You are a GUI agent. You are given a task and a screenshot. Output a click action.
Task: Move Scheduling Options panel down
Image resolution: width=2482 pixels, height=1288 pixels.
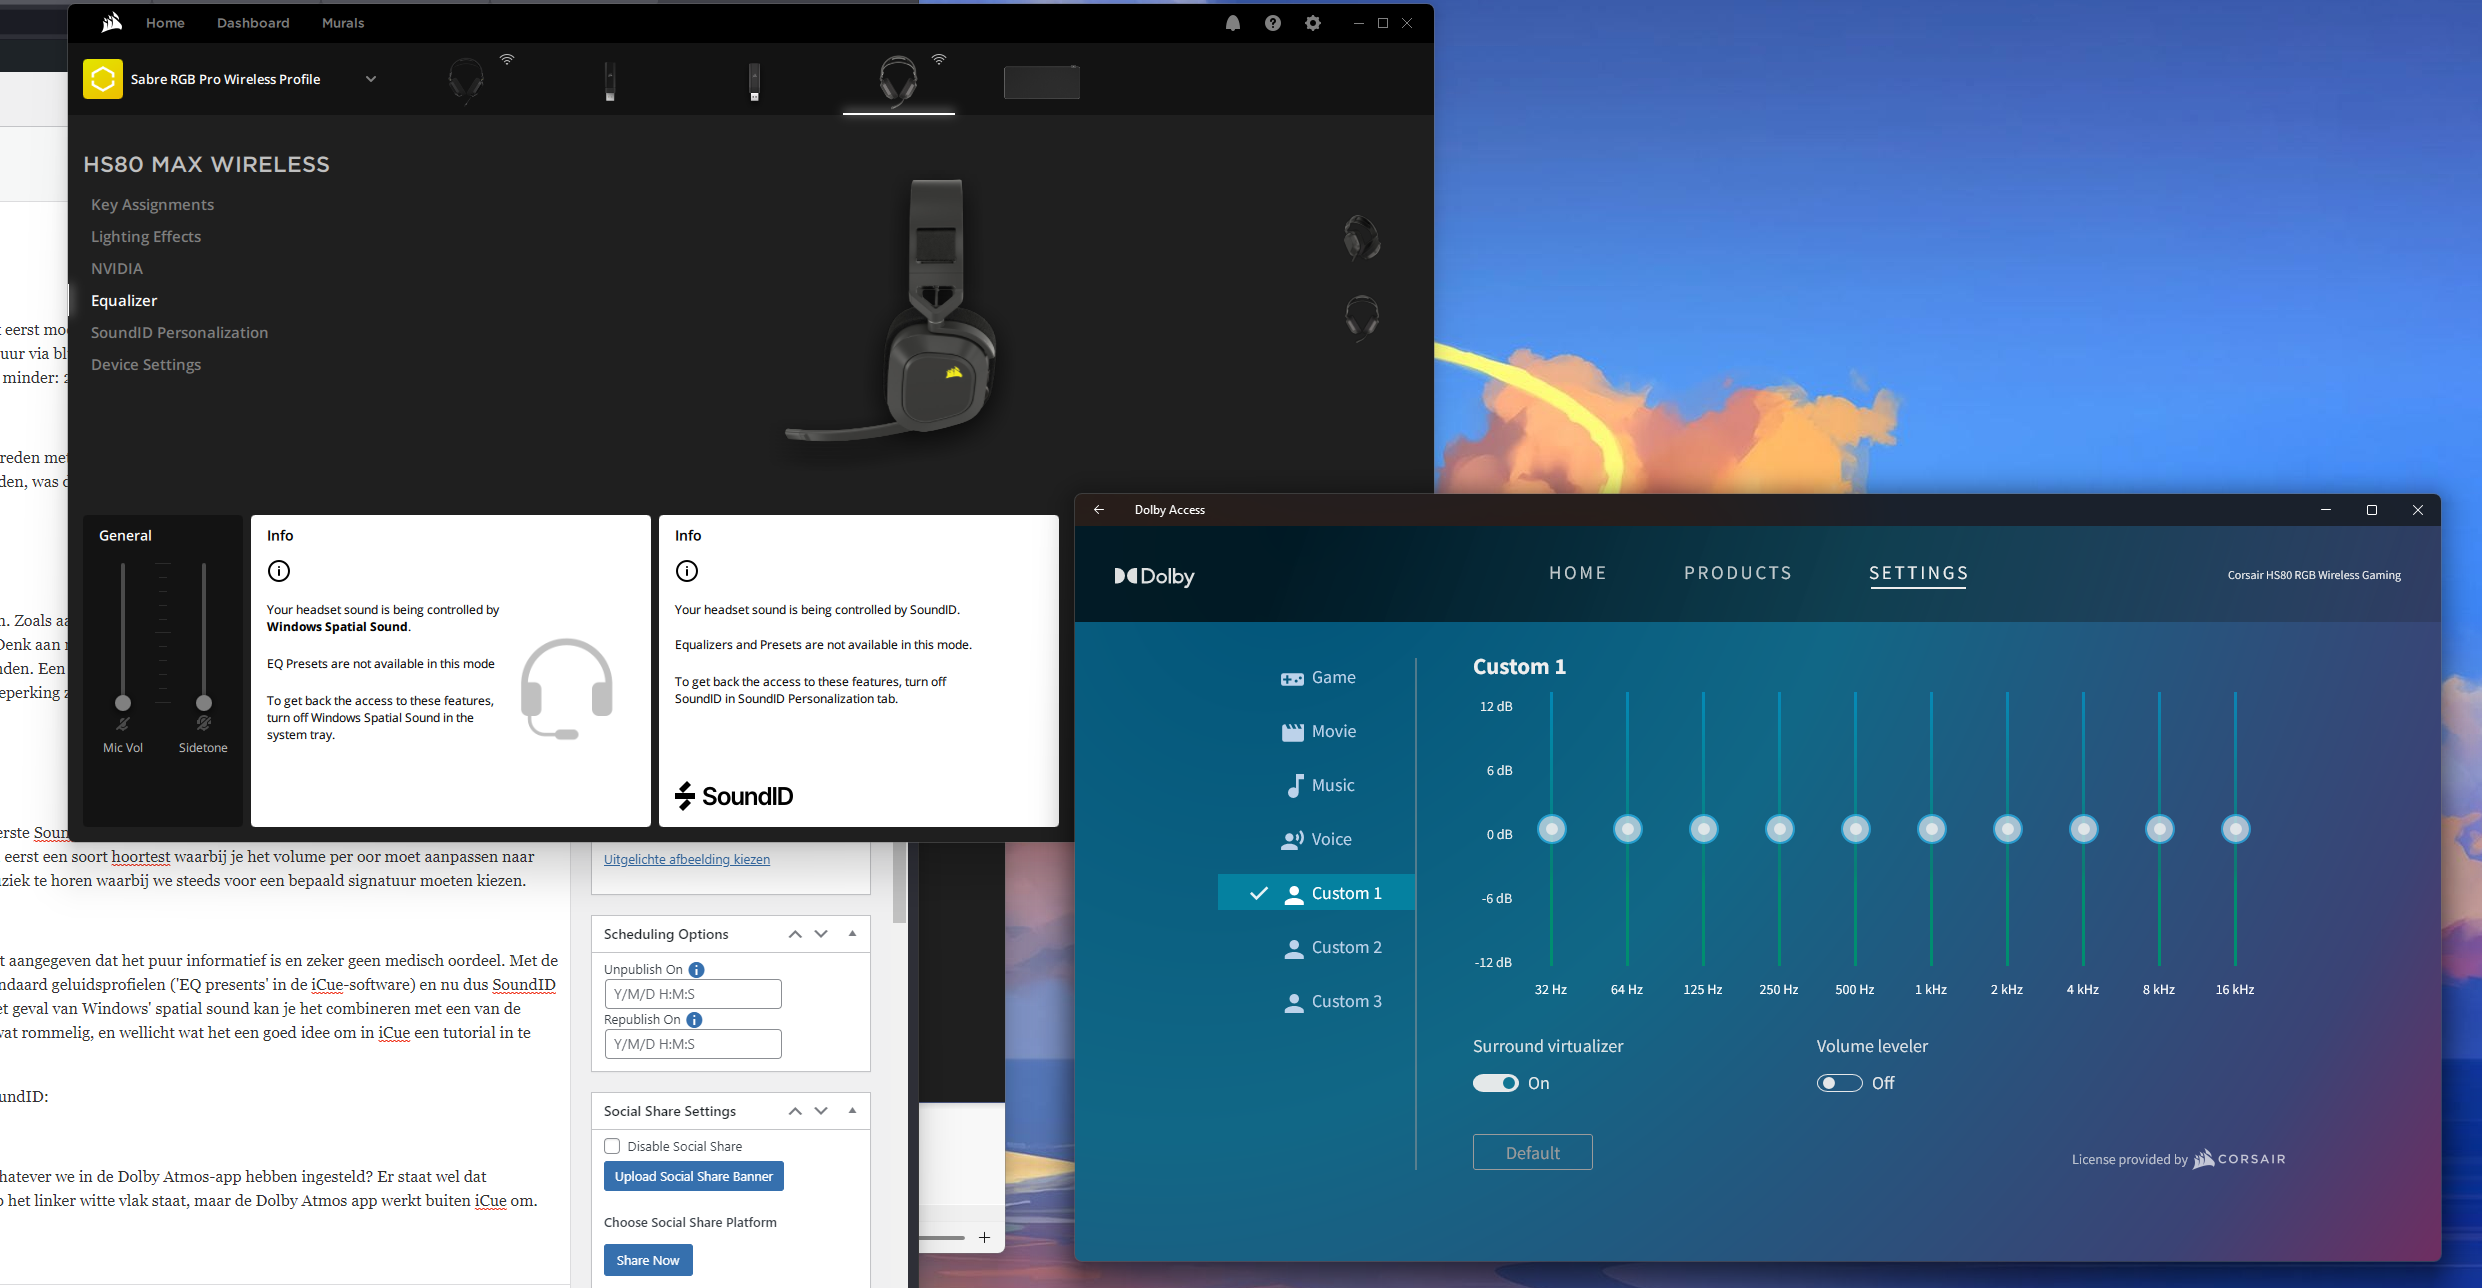(x=821, y=934)
